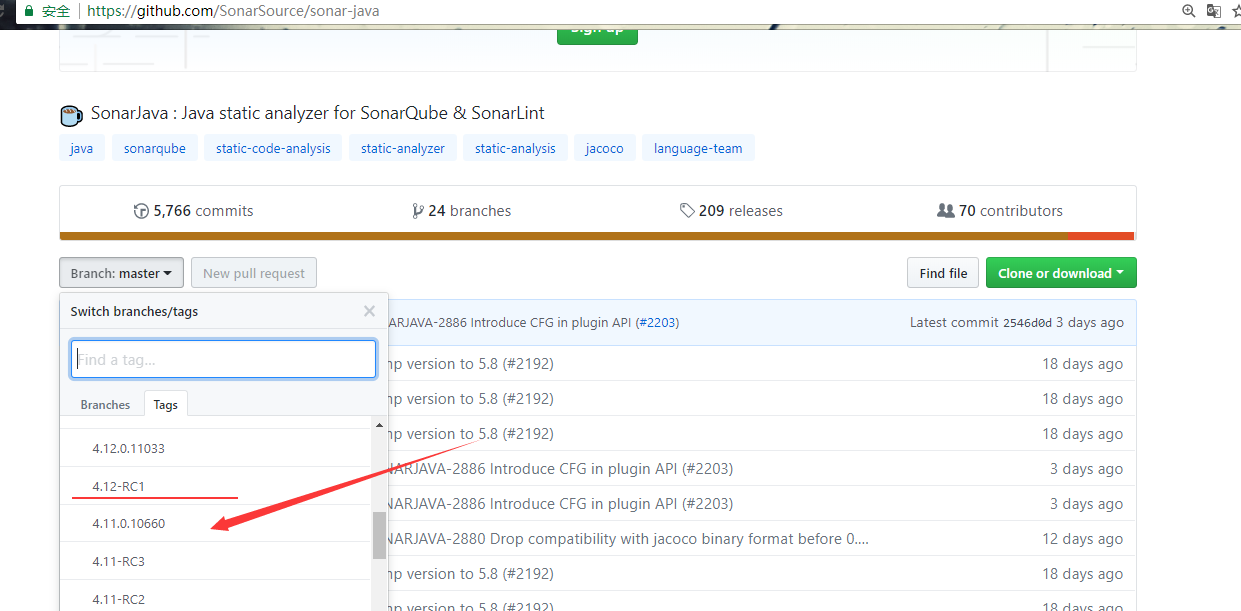Viewport: 1241px width, 611px height.
Task: Switch to the Tags tab
Action: 166,405
